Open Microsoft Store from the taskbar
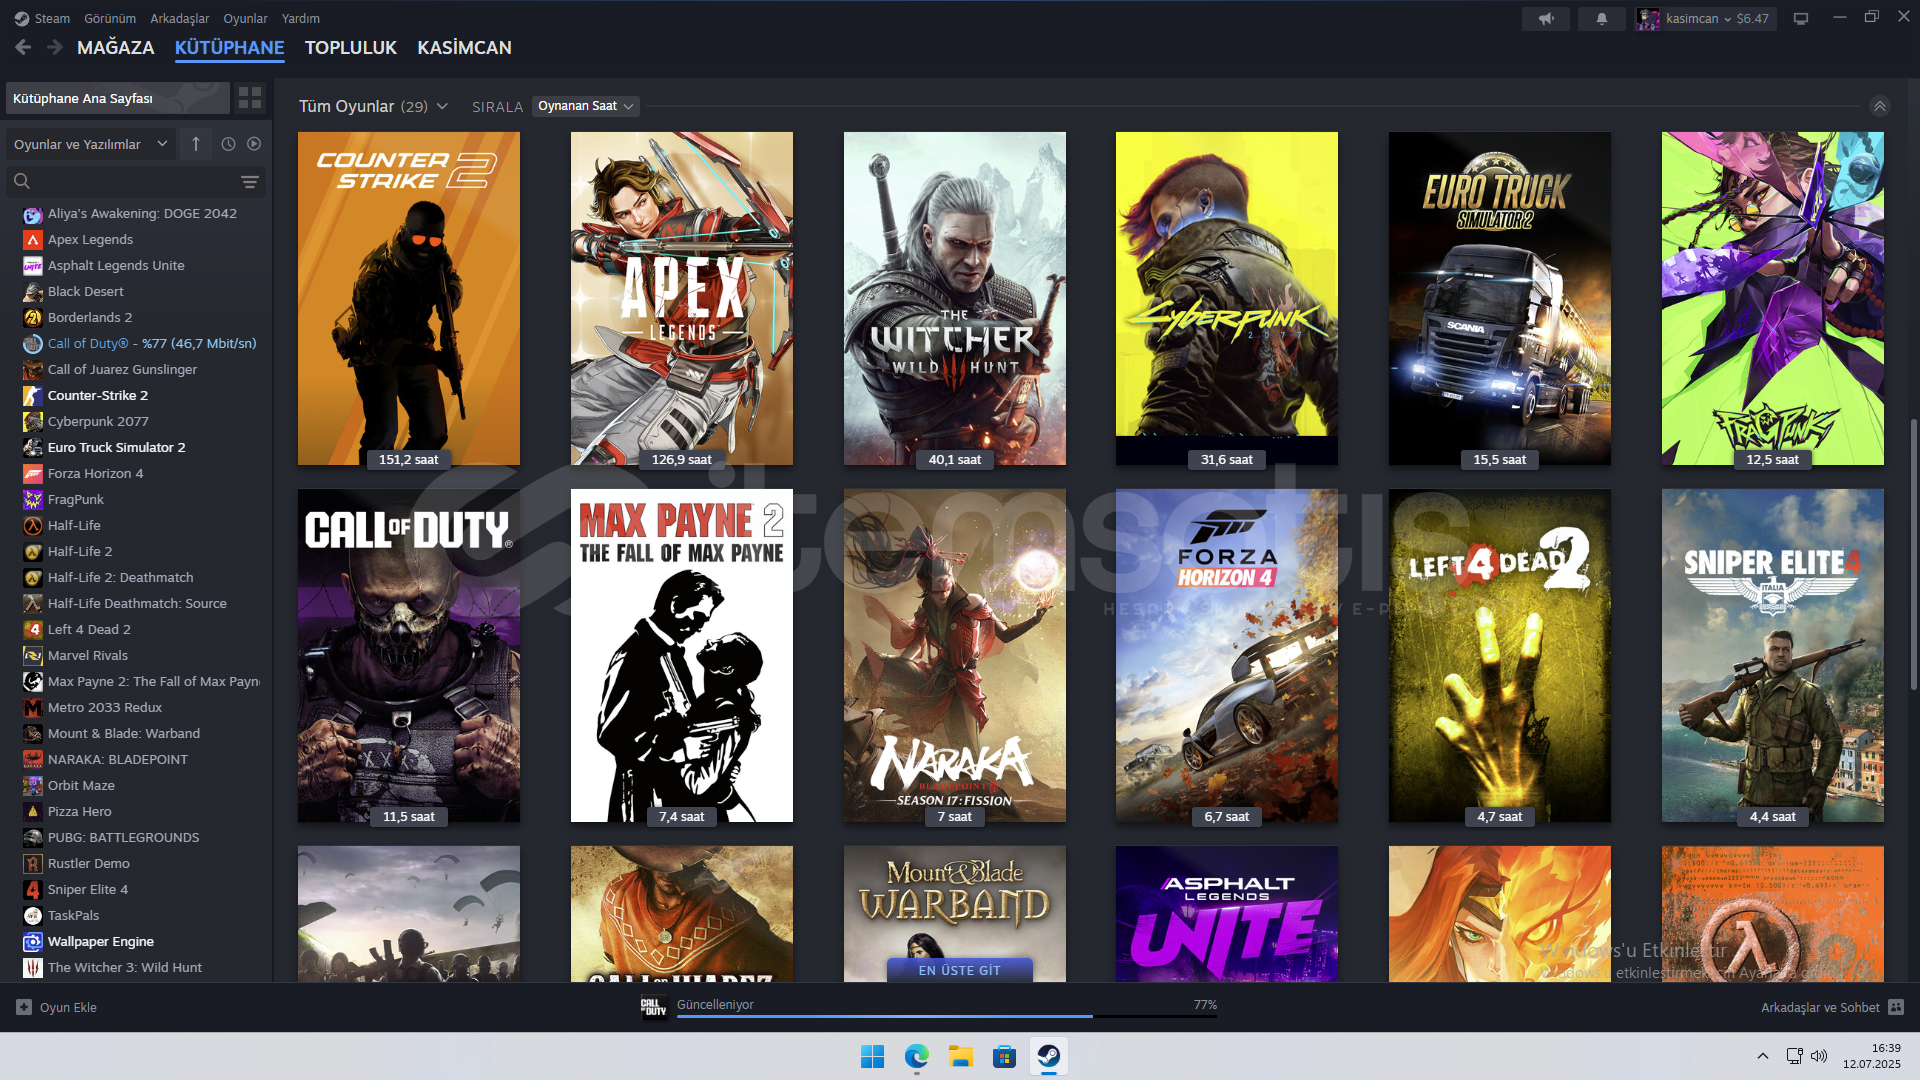This screenshot has height=1080, width=1920. click(x=1004, y=1056)
